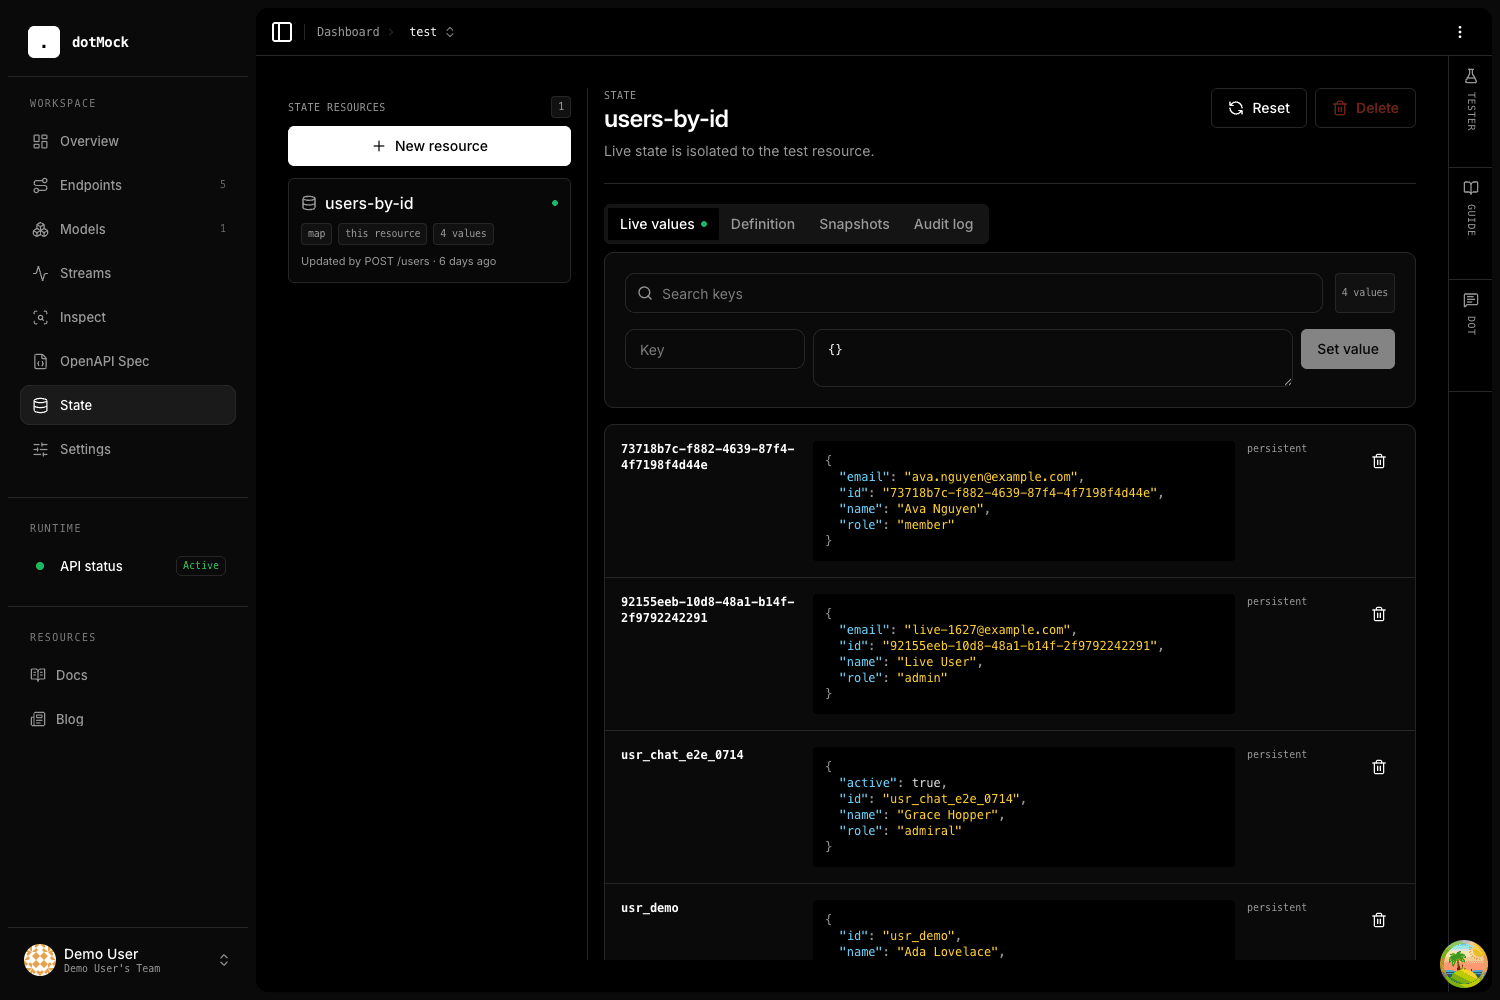Click the Reset button
The height and width of the screenshot is (1000, 1500).
[x=1259, y=108]
